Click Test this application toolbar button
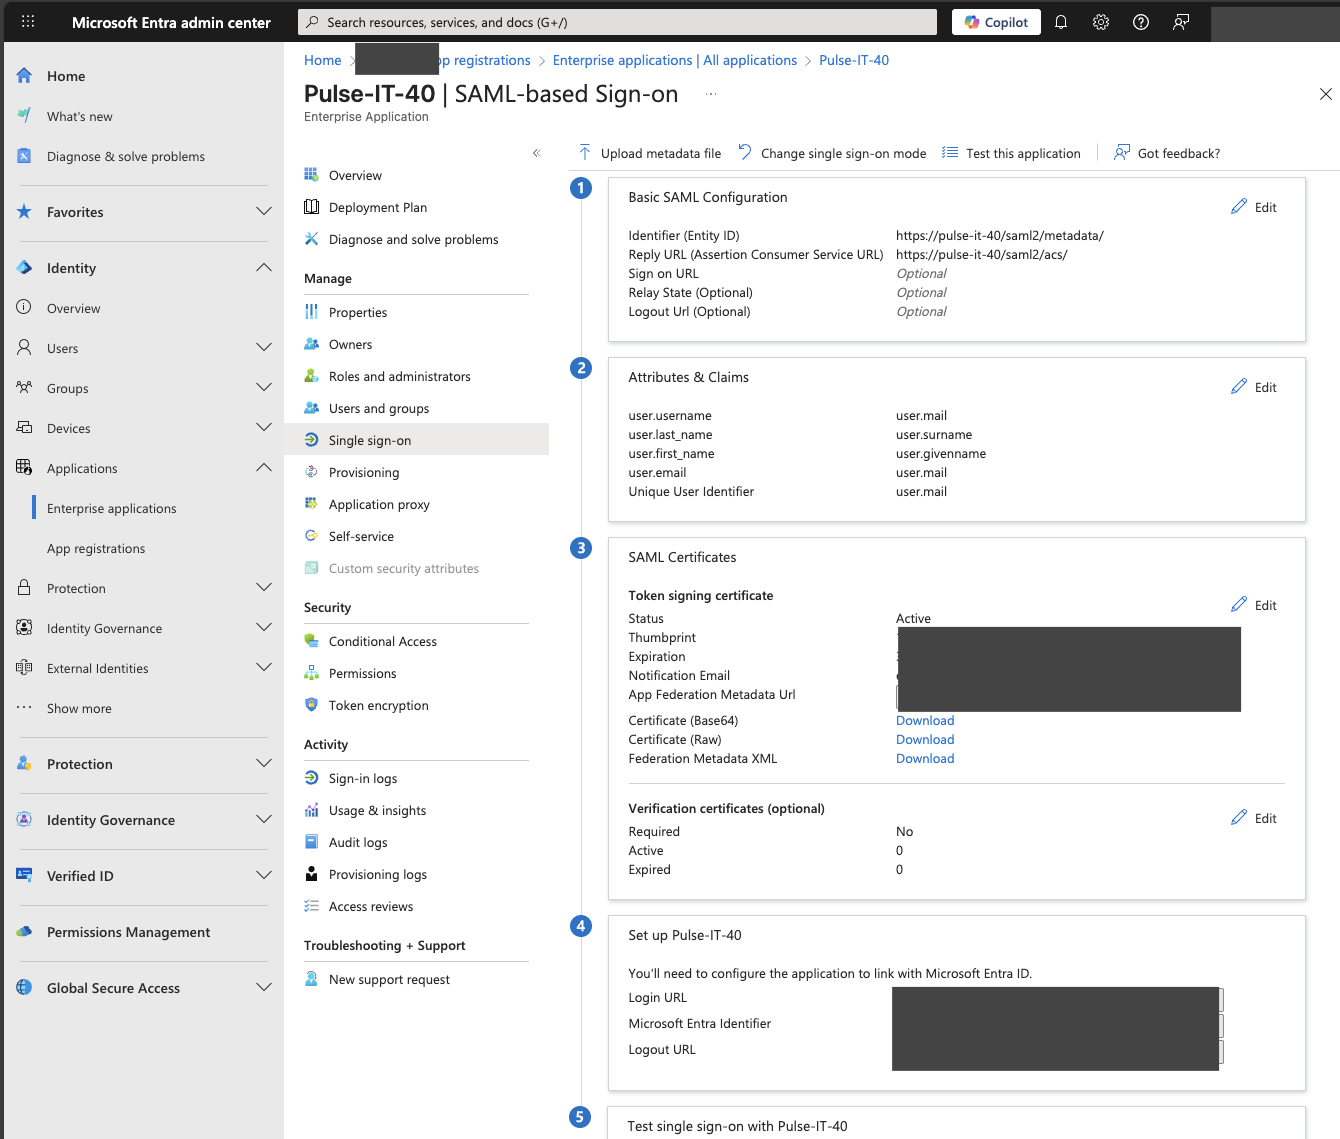The image size is (1340, 1139). 1011,153
